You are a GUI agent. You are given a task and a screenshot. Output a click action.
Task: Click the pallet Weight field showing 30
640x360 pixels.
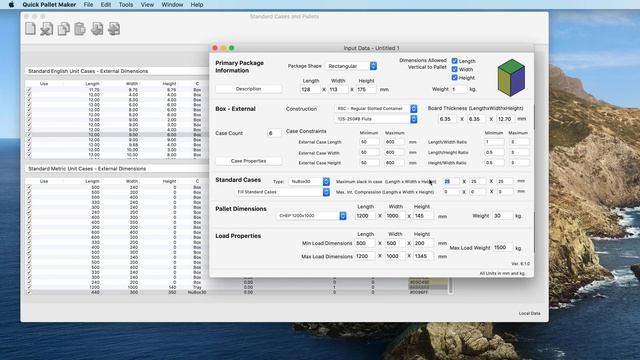coord(502,215)
